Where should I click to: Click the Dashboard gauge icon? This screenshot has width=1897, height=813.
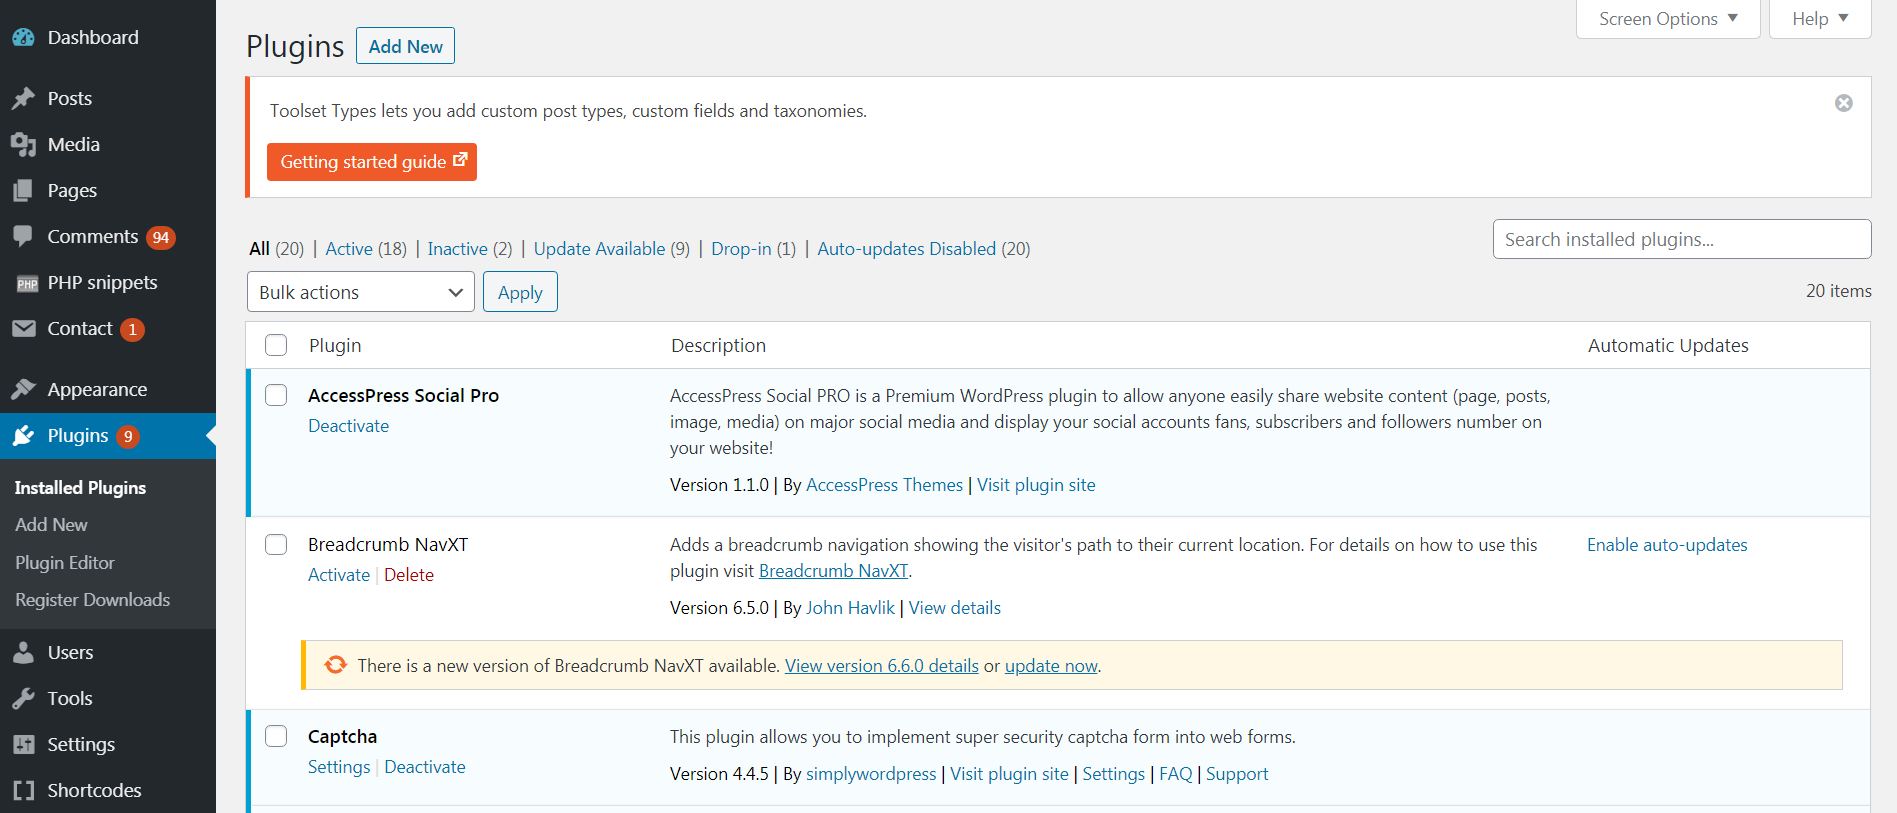tap(23, 38)
